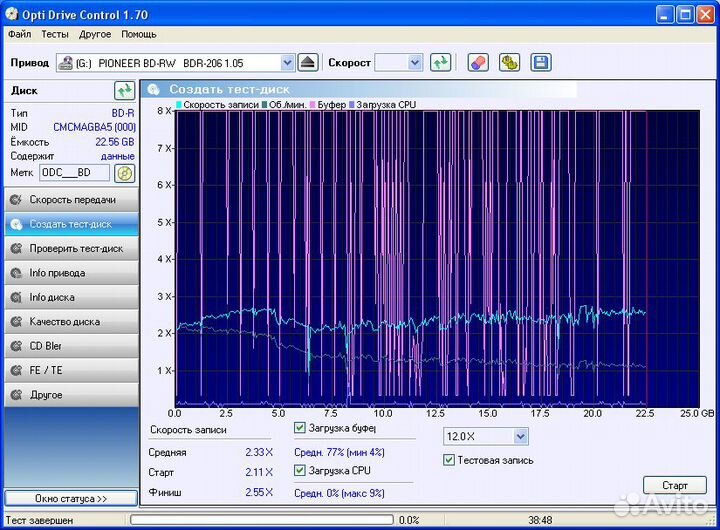Viewport: 720px width, 530px height.
Task: Open the Тесты menu
Action: click(x=55, y=34)
